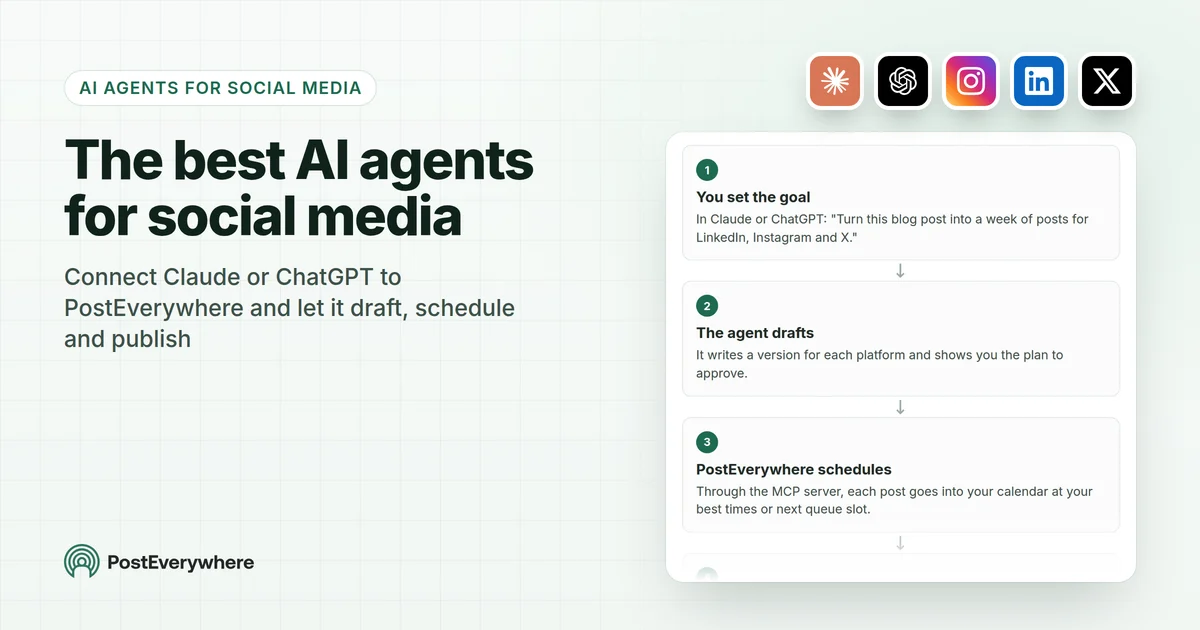
Task: Click the 'Through the MCP server' description text
Action: [894, 500]
